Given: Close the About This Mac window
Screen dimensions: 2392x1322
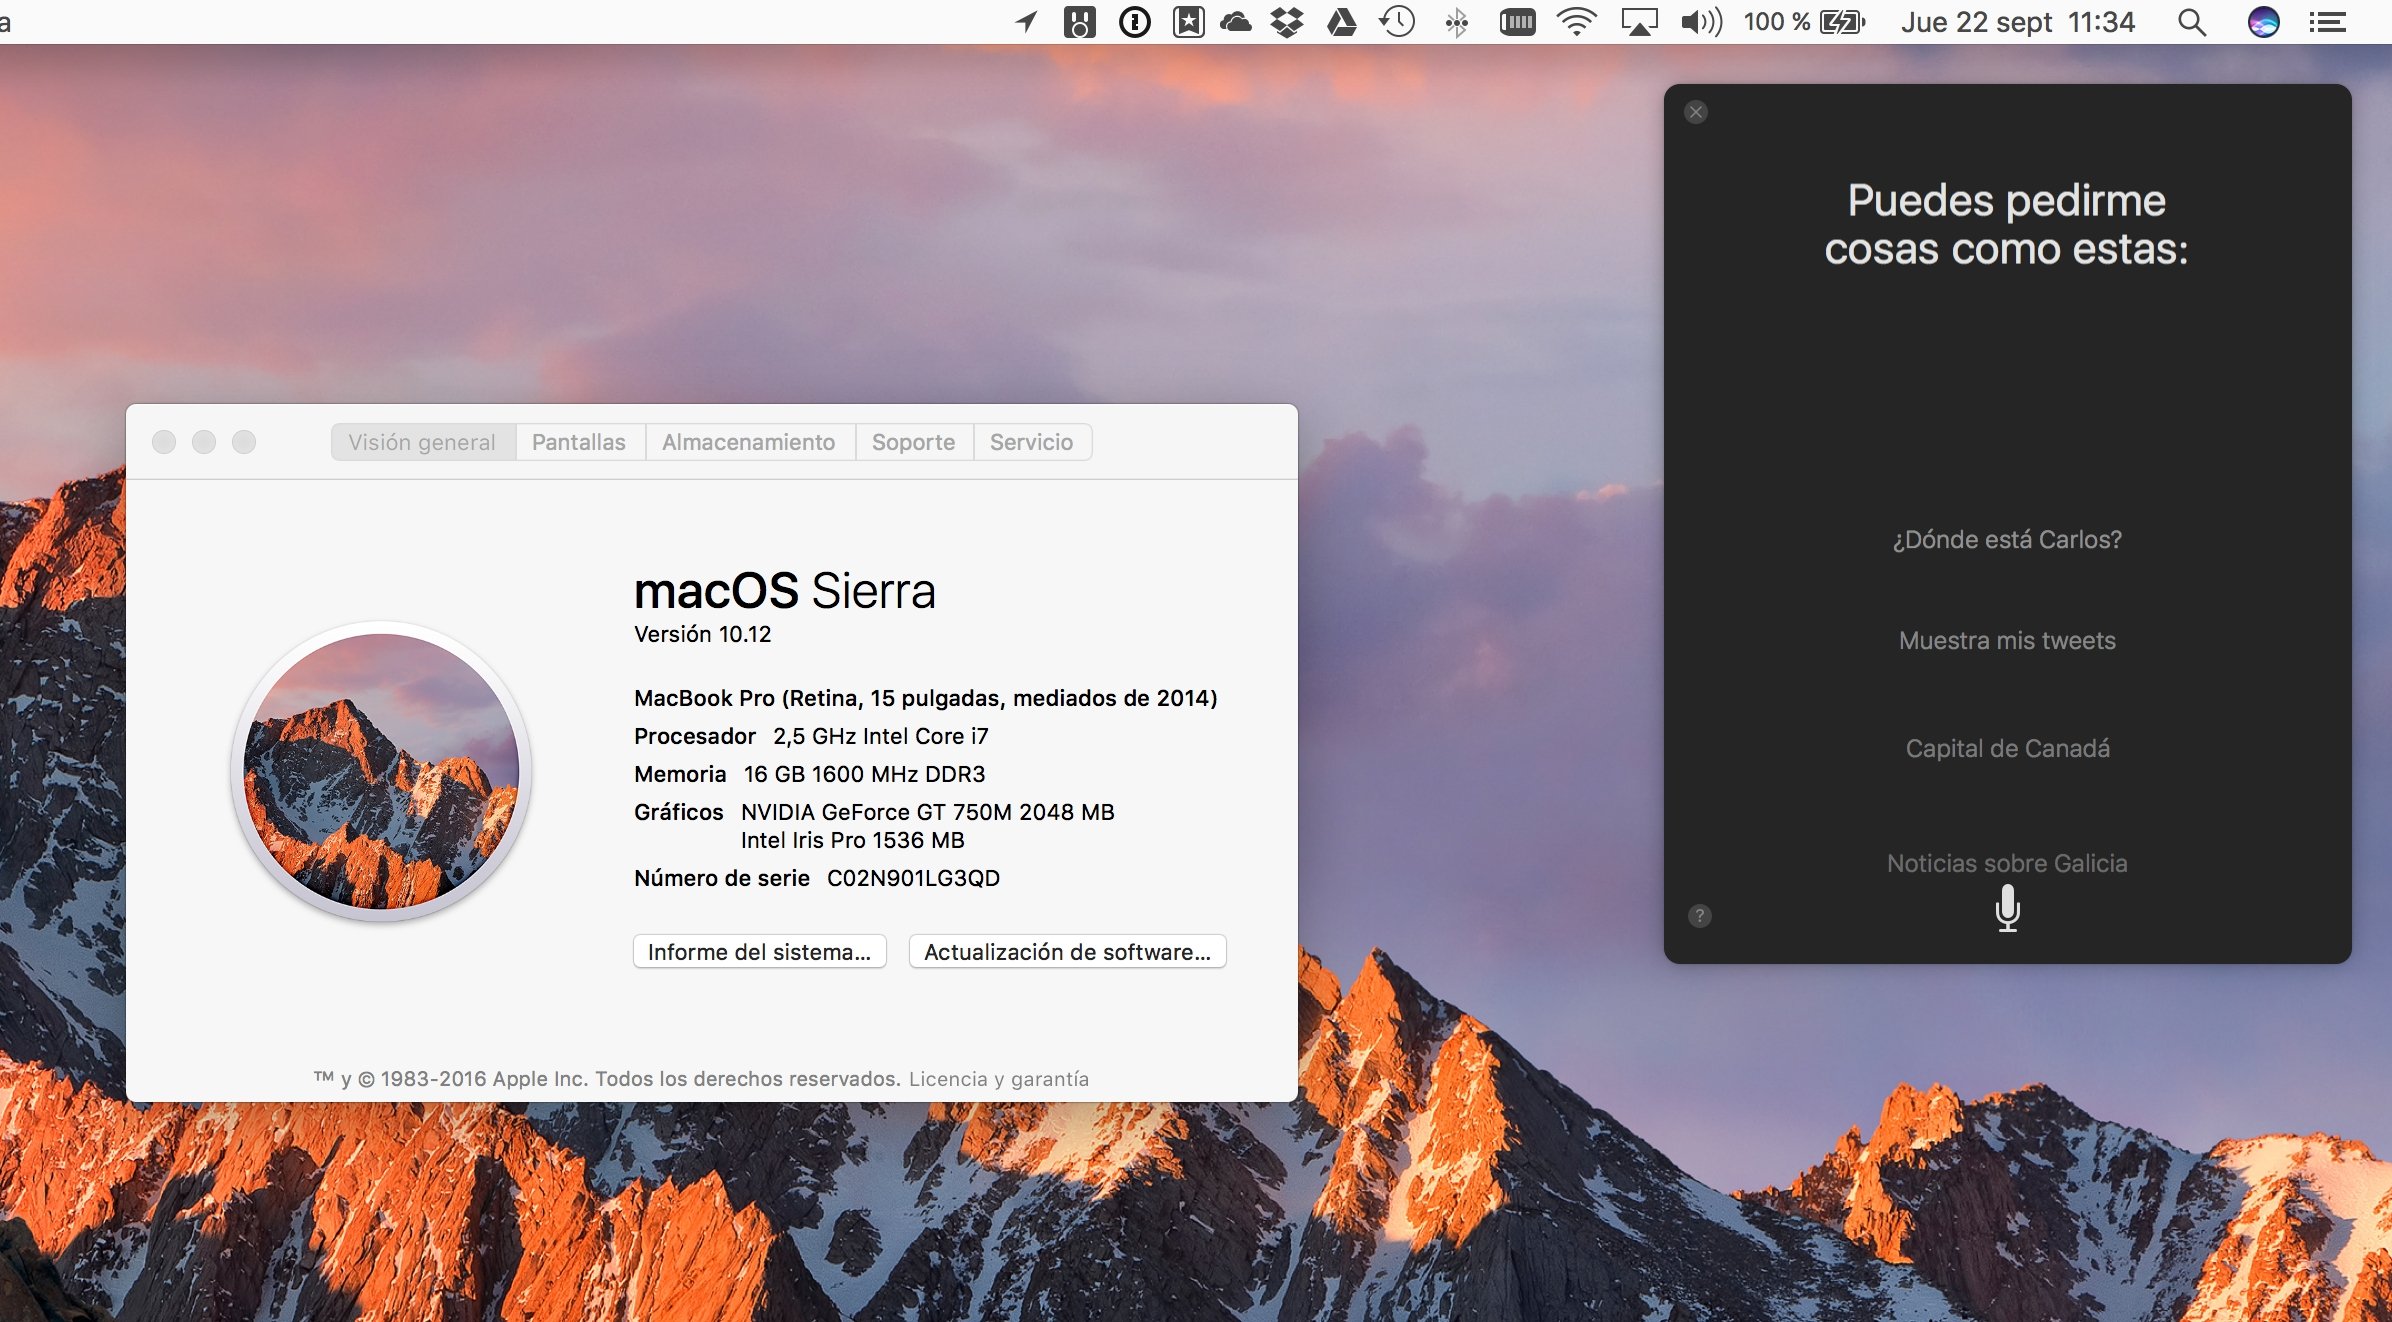Looking at the screenshot, I should tap(164, 442).
